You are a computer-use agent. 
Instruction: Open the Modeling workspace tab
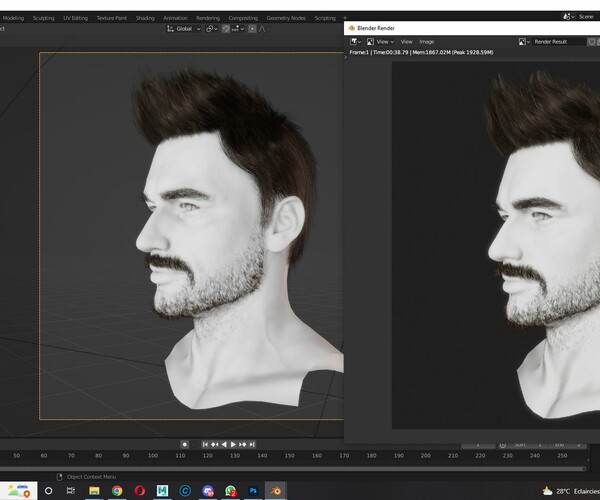13,18
